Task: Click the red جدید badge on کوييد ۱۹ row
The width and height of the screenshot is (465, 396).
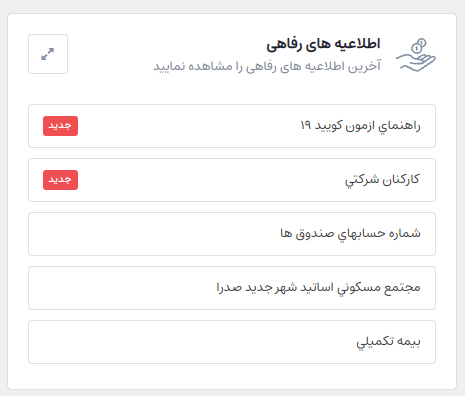Action: coord(60,126)
